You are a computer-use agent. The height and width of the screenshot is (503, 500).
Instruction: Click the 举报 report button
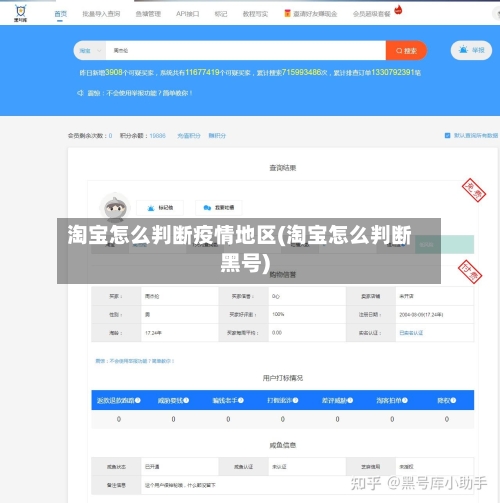click(x=471, y=50)
